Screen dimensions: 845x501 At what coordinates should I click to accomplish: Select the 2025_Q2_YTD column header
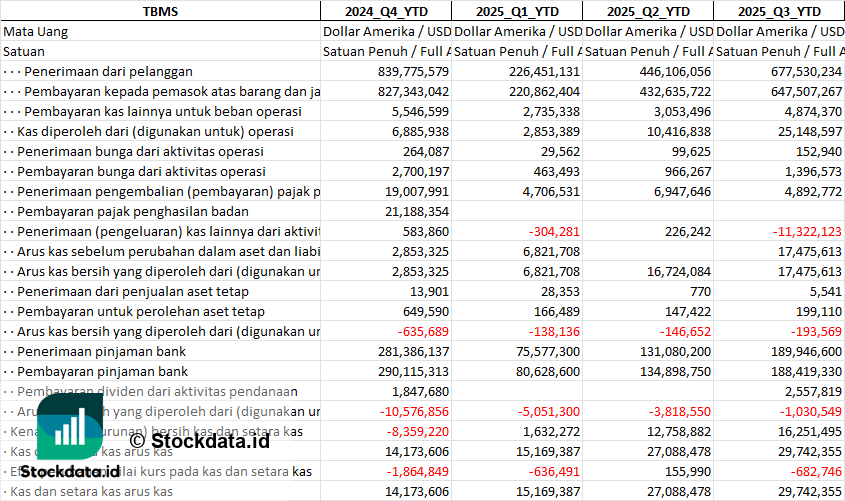[x=648, y=11]
